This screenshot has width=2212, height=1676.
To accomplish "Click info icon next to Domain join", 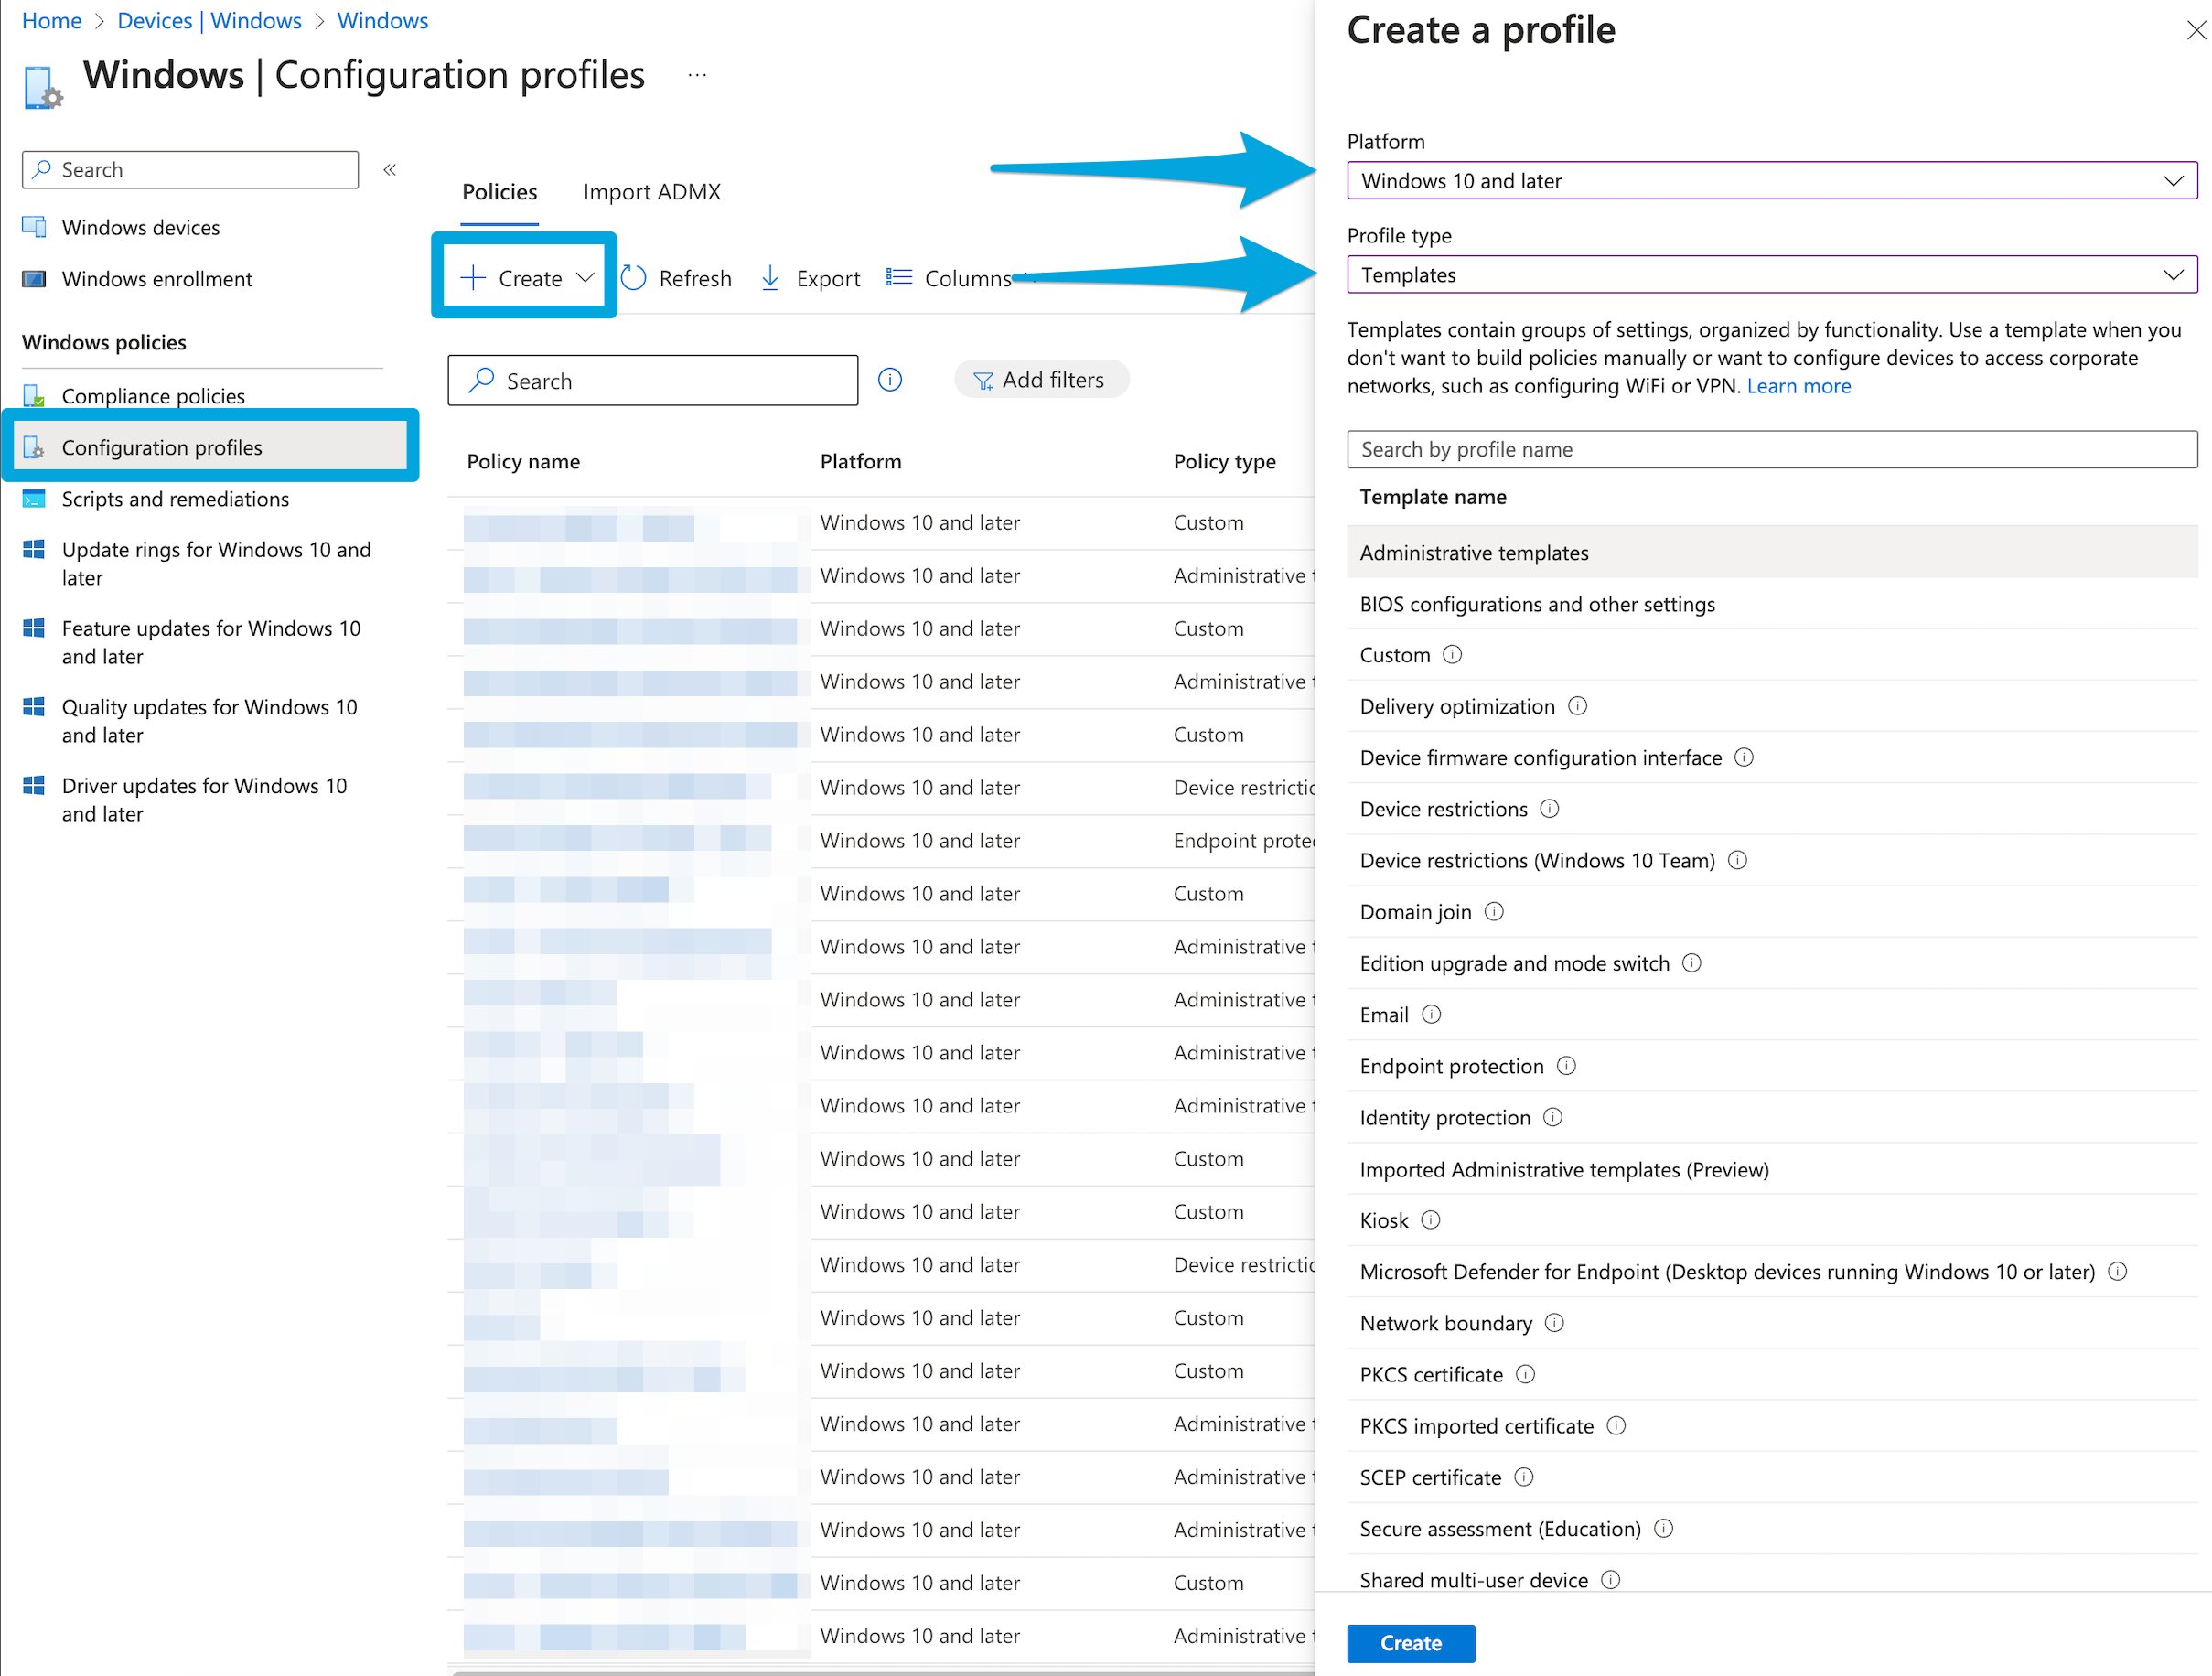I will coord(1494,911).
